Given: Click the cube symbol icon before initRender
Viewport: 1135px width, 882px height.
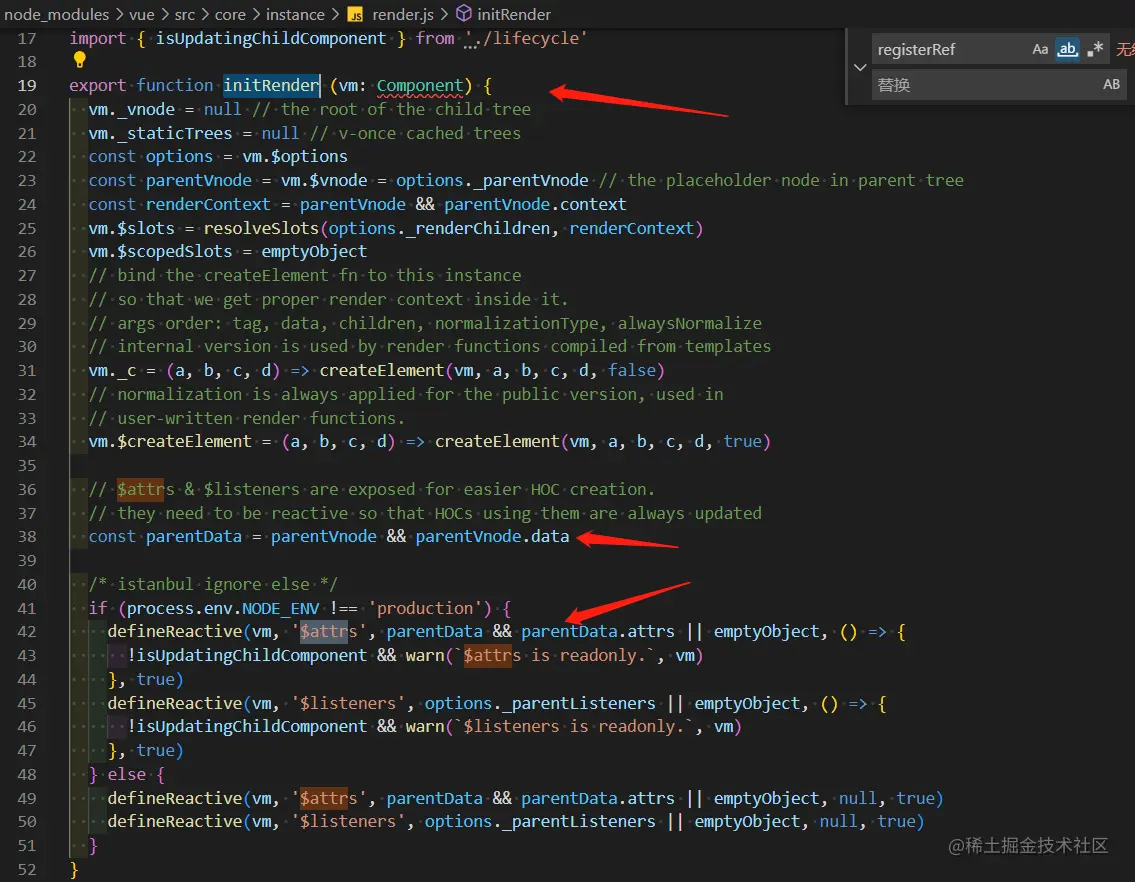Looking at the screenshot, I should (464, 14).
